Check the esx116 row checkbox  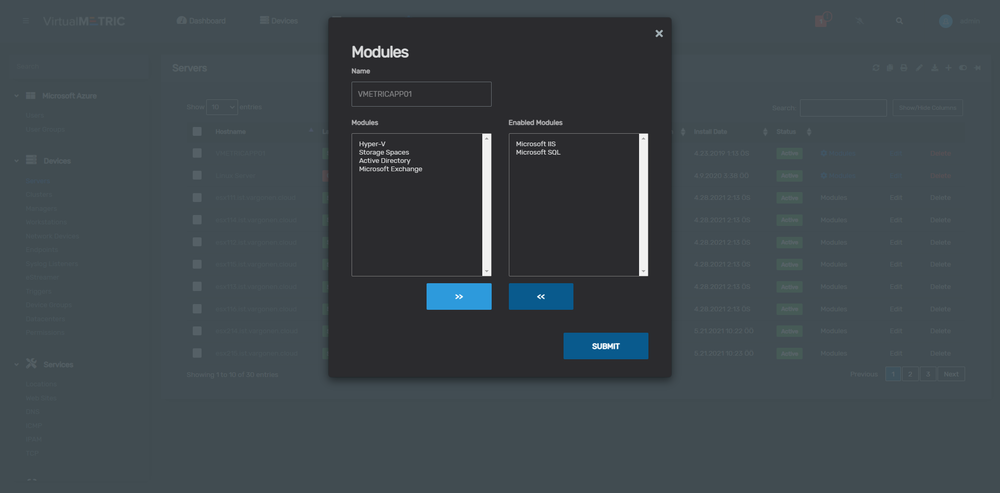pos(197,309)
